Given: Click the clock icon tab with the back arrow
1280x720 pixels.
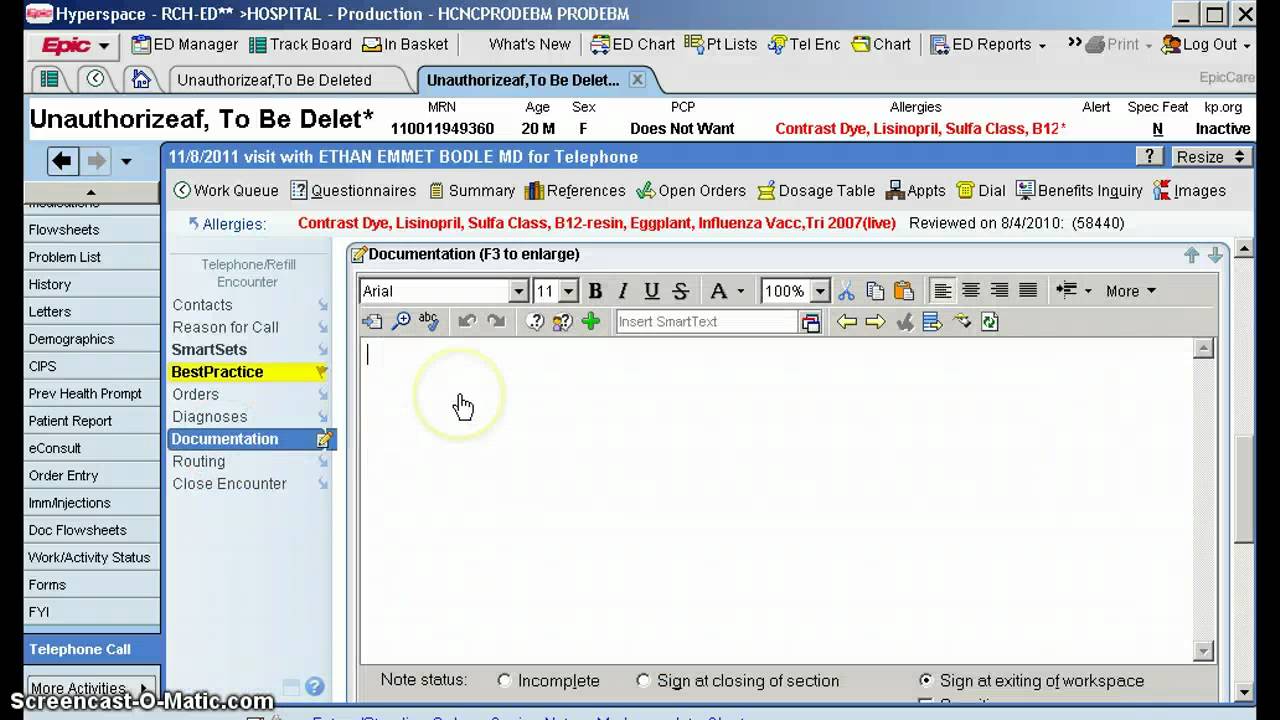Looking at the screenshot, I should point(95,79).
